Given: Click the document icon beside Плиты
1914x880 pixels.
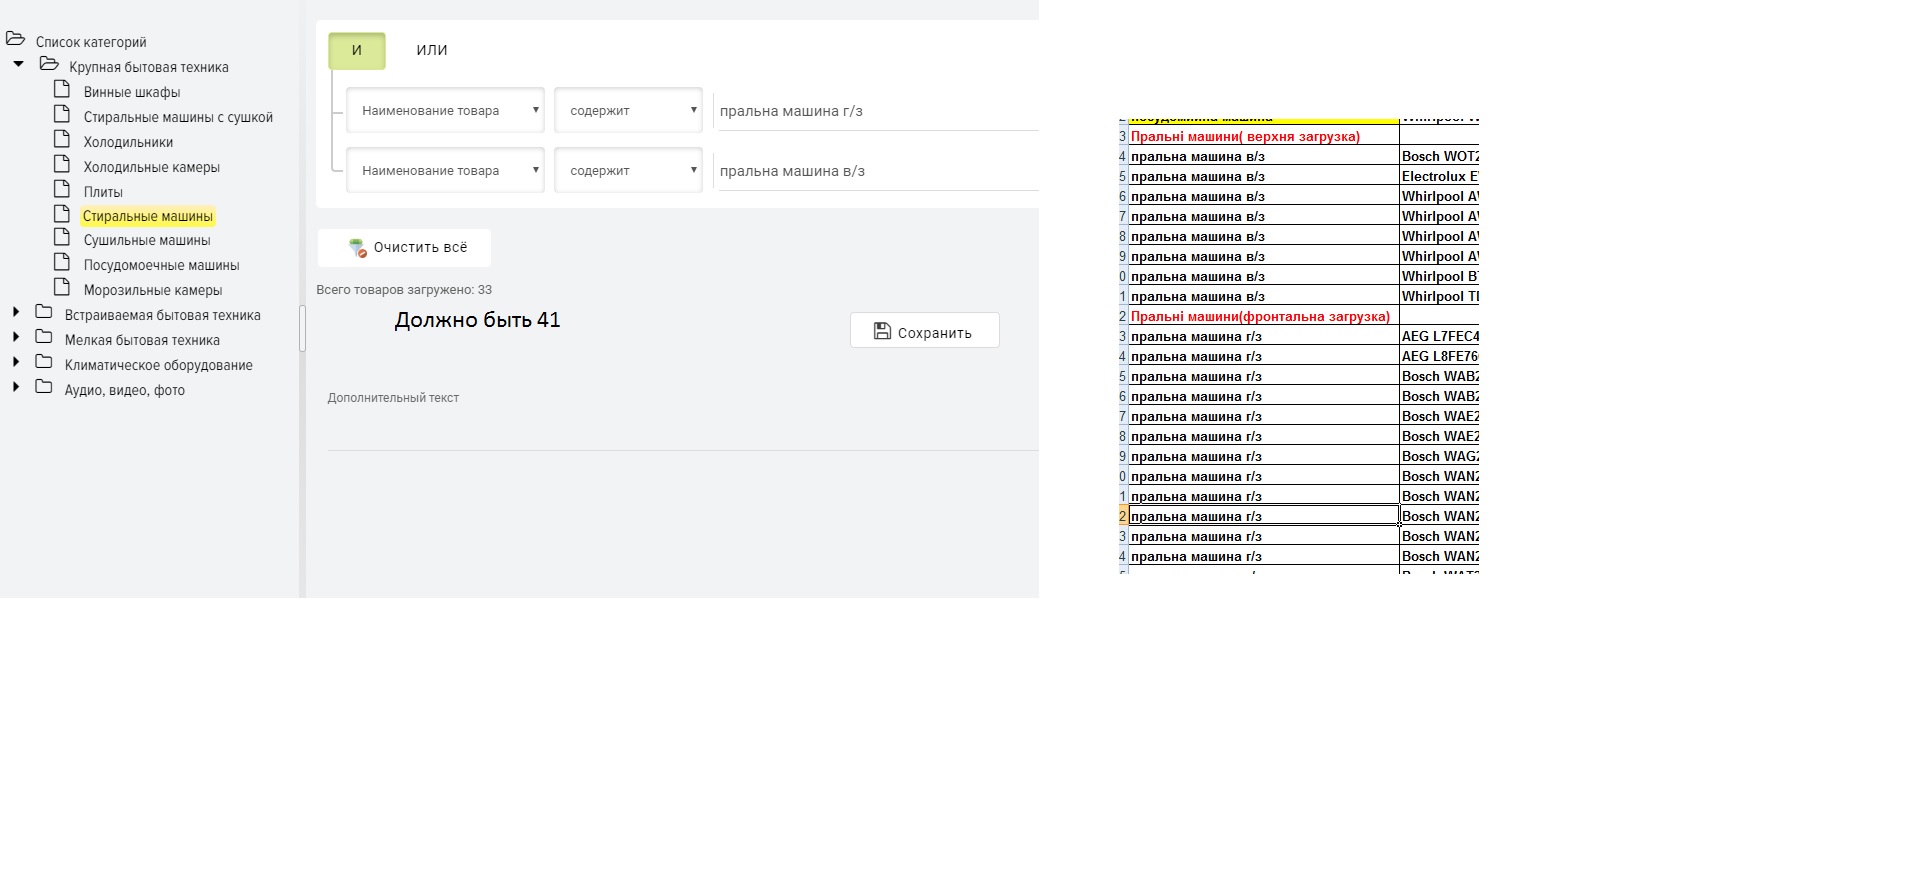Looking at the screenshot, I should click(62, 189).
